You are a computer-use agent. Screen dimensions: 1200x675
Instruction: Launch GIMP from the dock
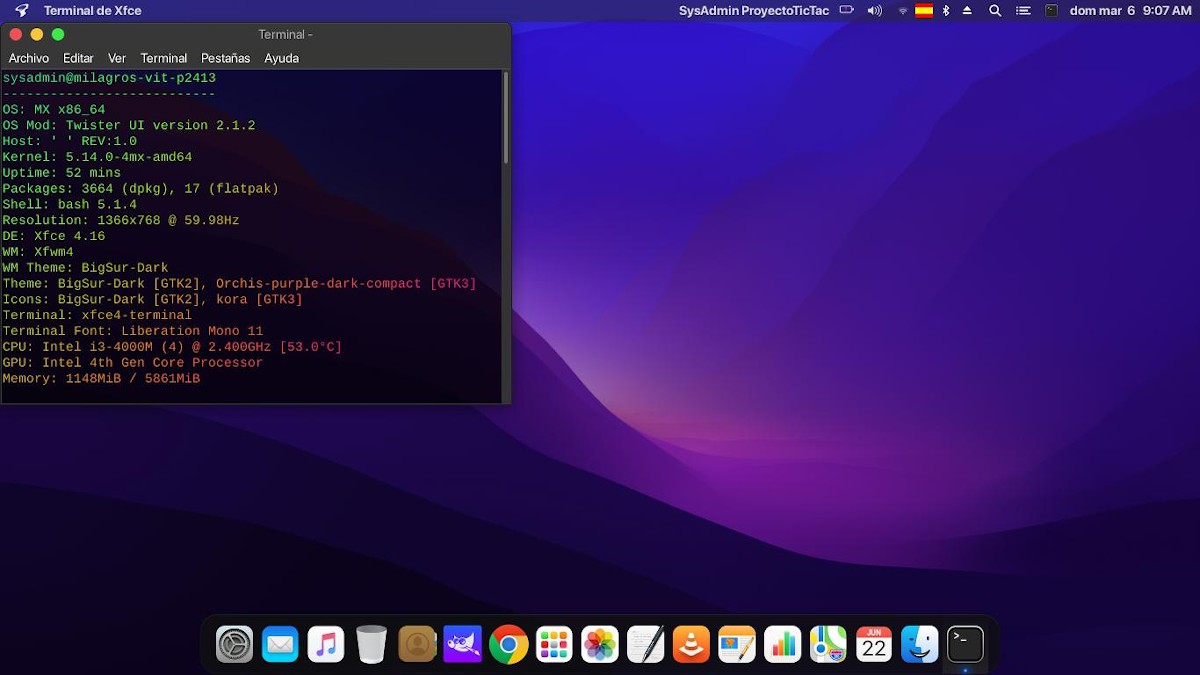point(463,644)
